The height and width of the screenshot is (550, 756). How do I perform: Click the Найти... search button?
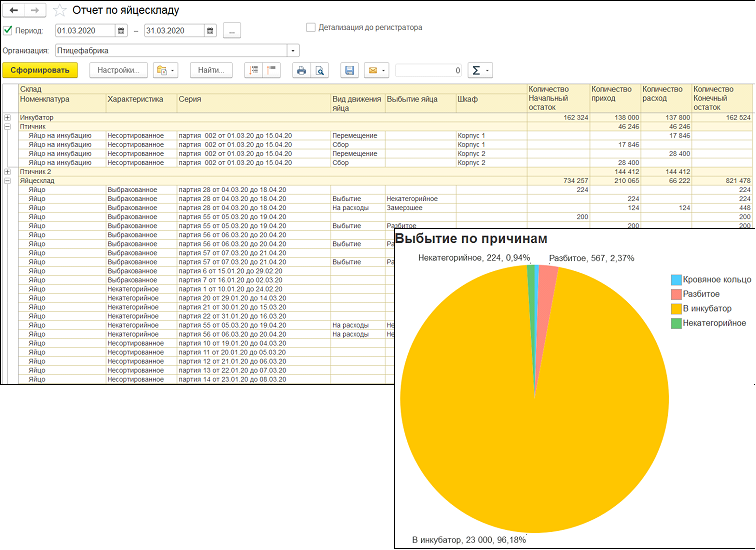click(211, 71)
